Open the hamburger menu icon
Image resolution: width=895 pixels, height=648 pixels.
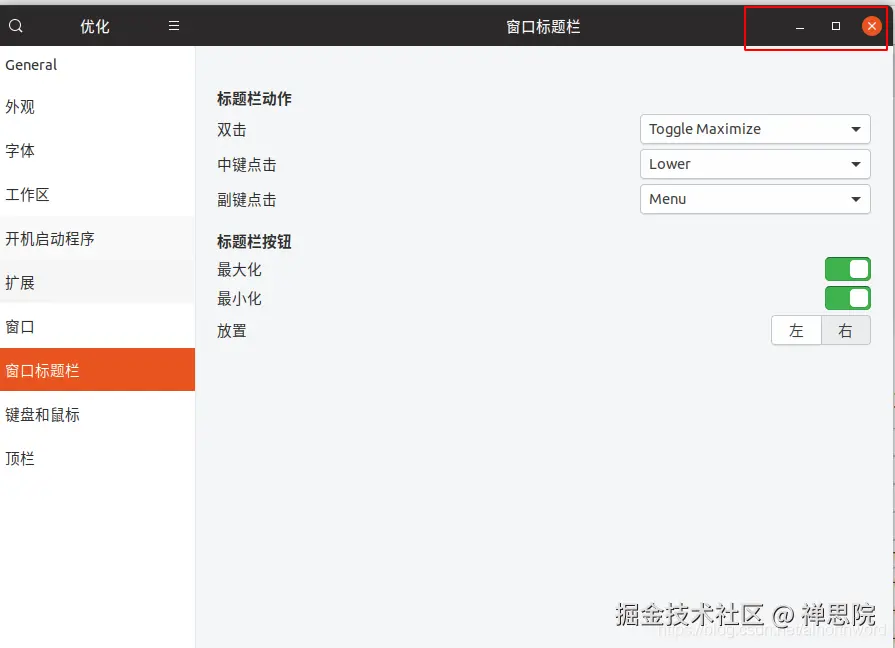172,26
